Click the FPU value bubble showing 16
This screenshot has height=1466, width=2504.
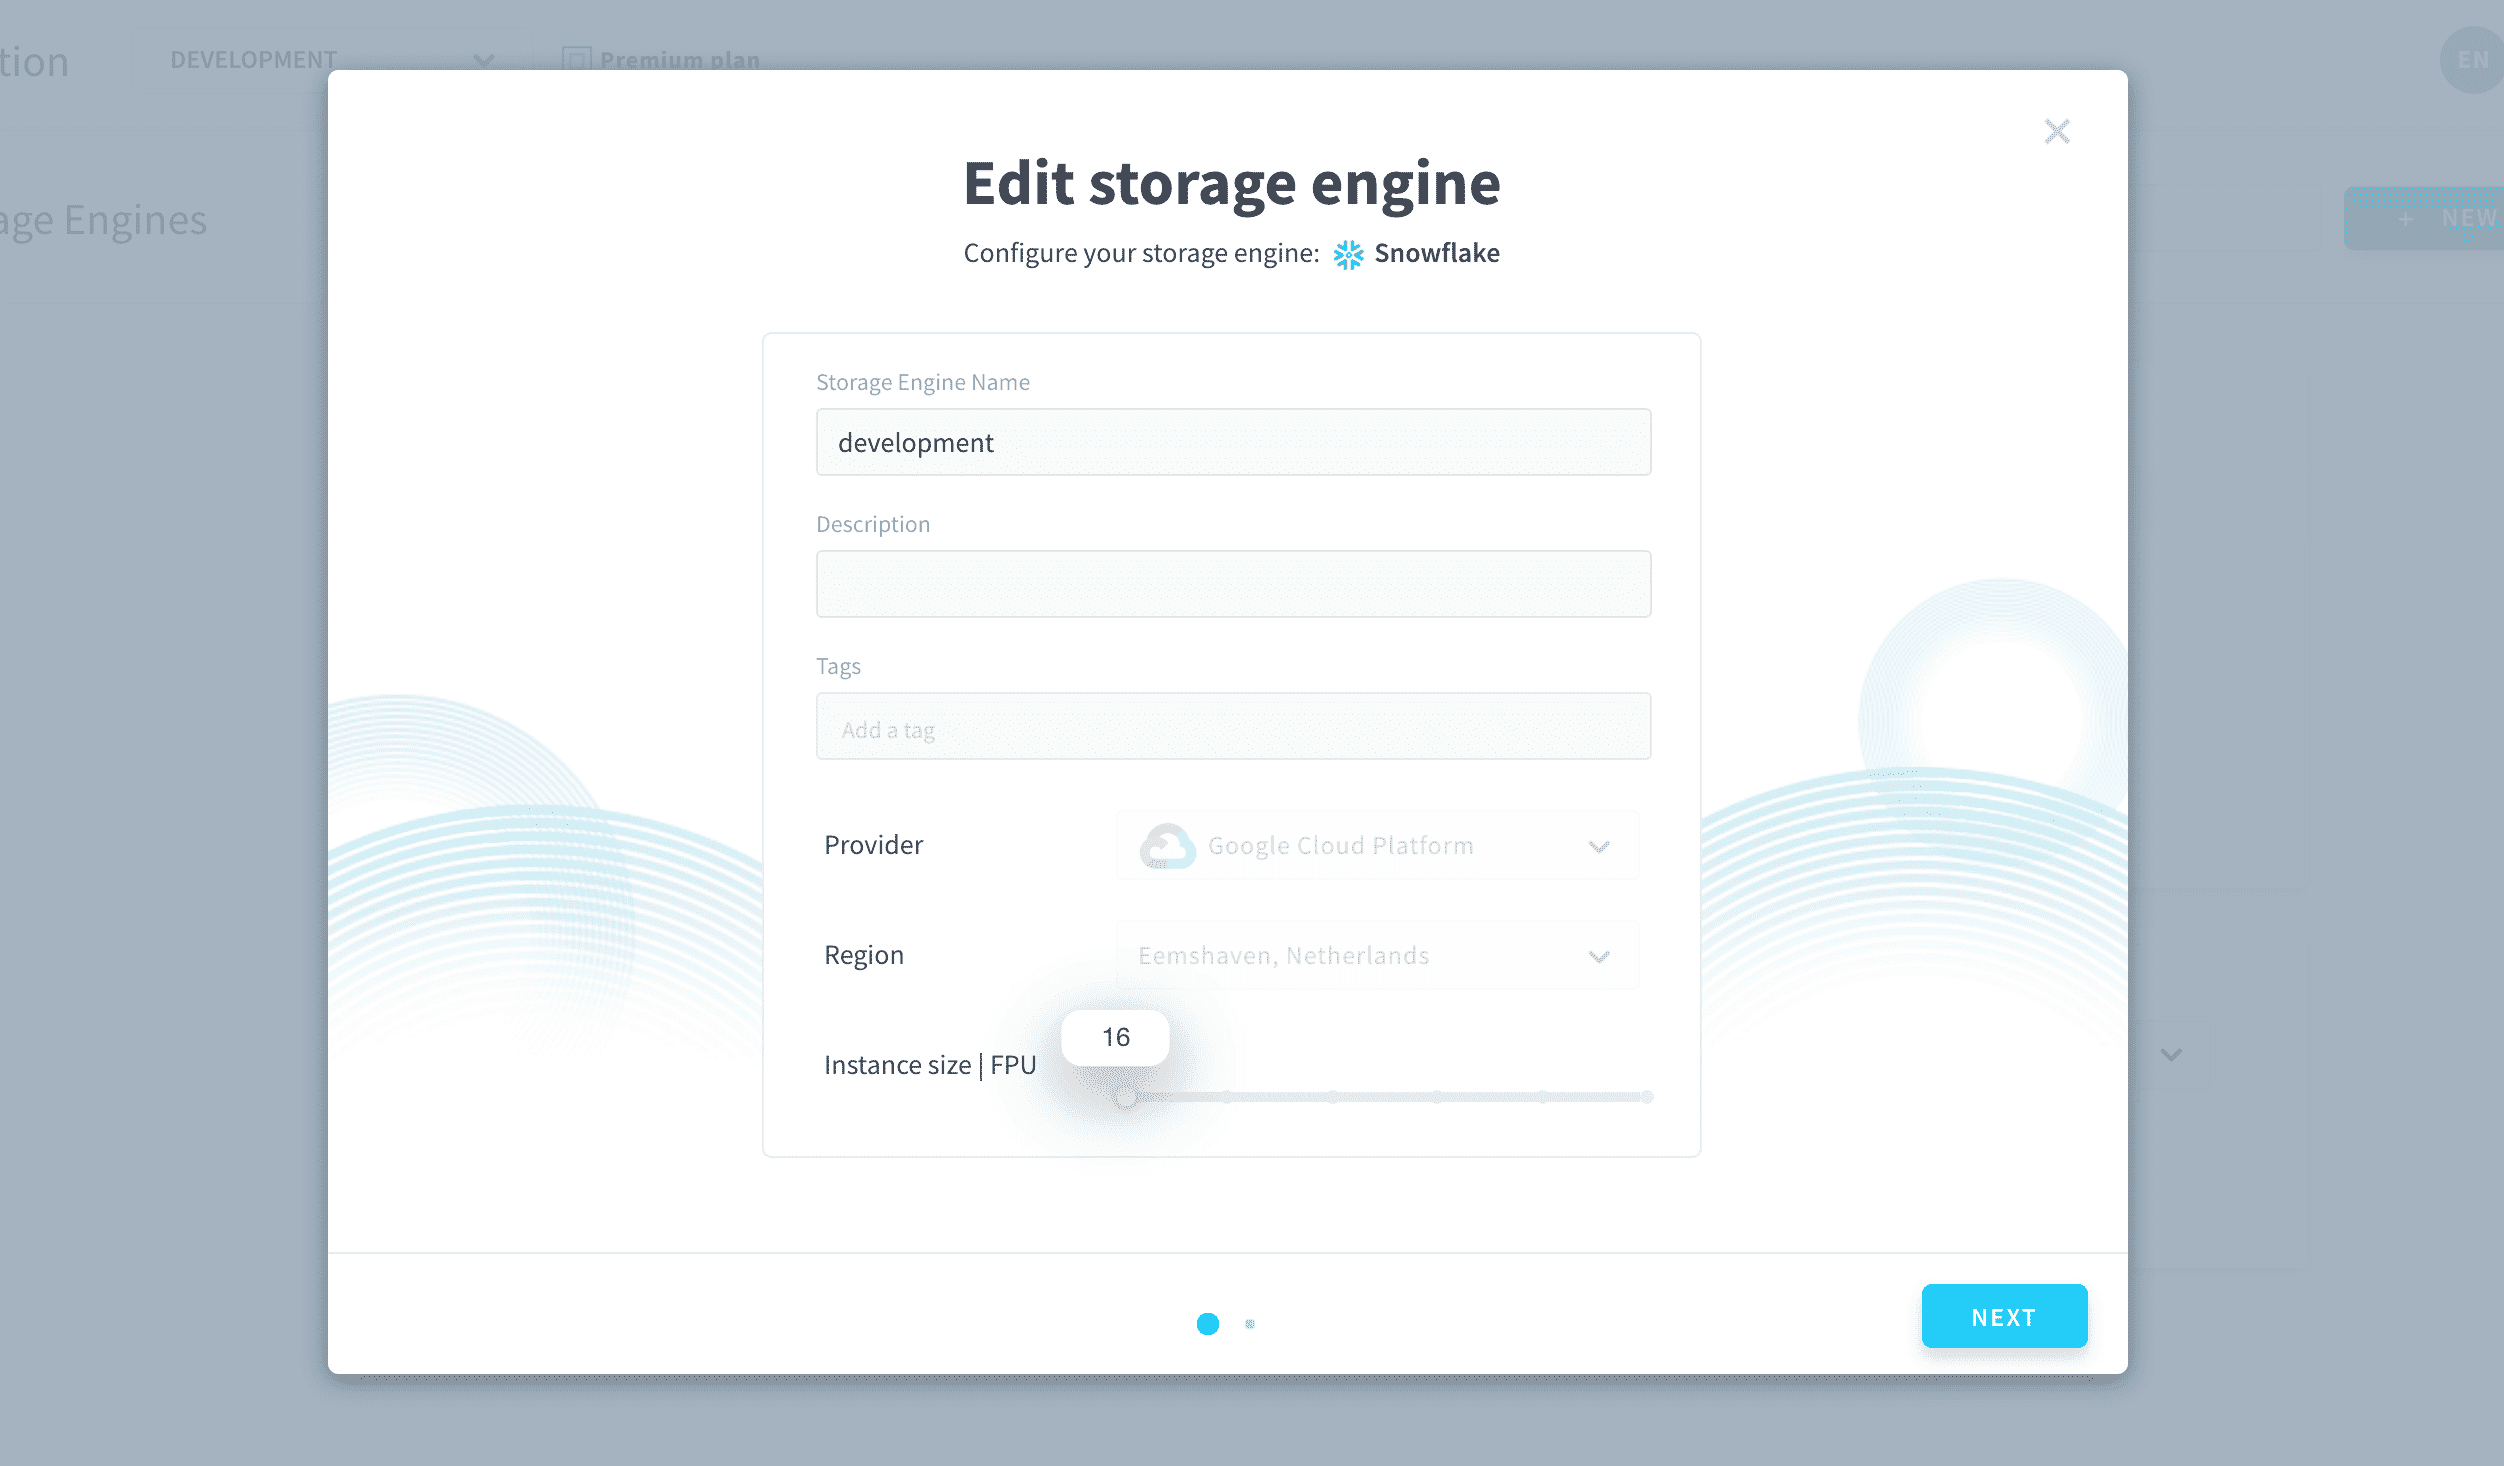[x=1115, y=1037]
